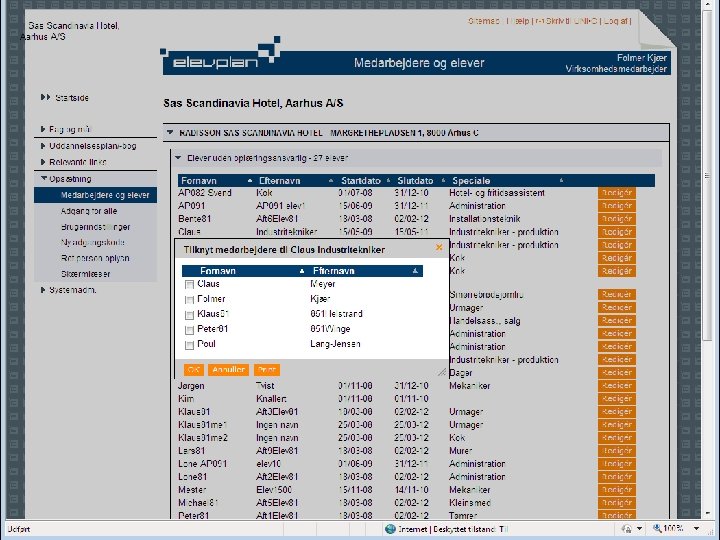Click Handelsass., salg speciale cell
720x540 pixels.
point(484,321)
